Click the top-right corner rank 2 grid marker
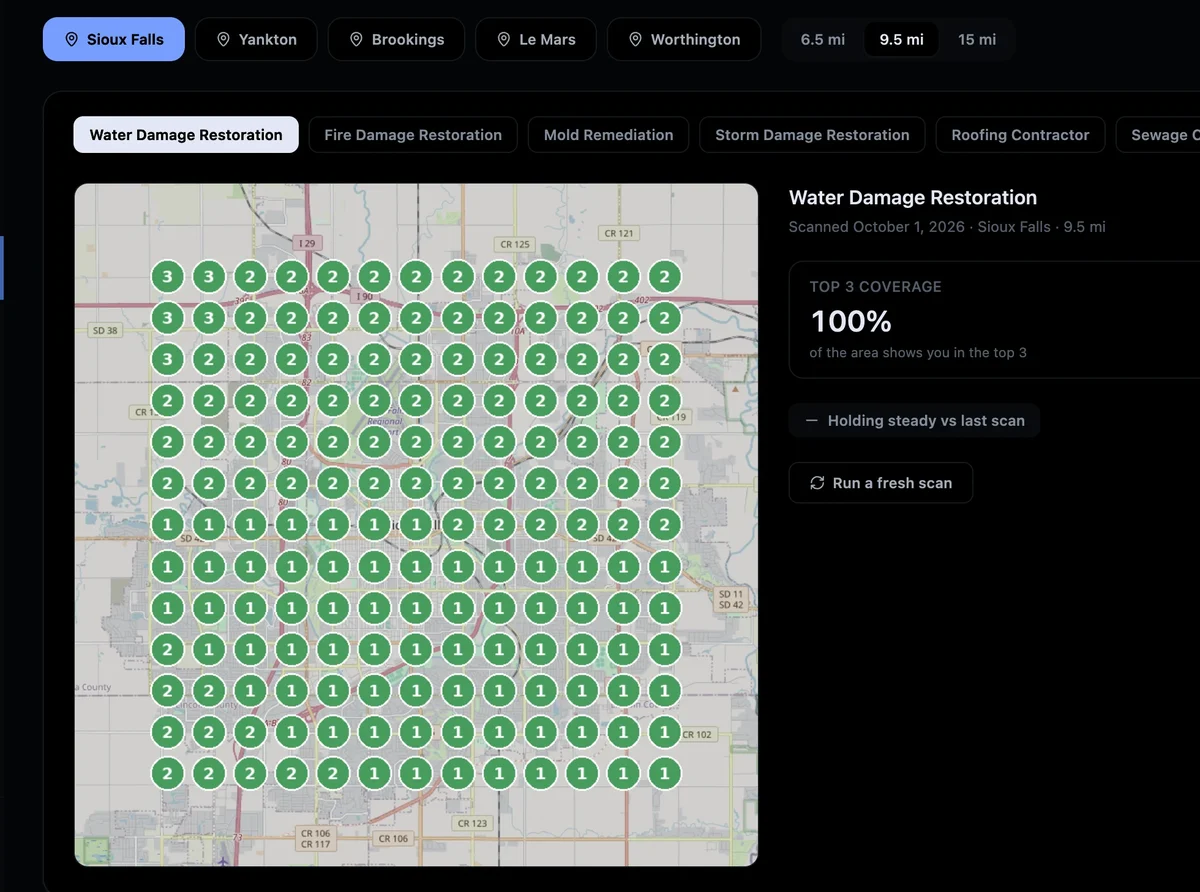 (x=664, y=277)
